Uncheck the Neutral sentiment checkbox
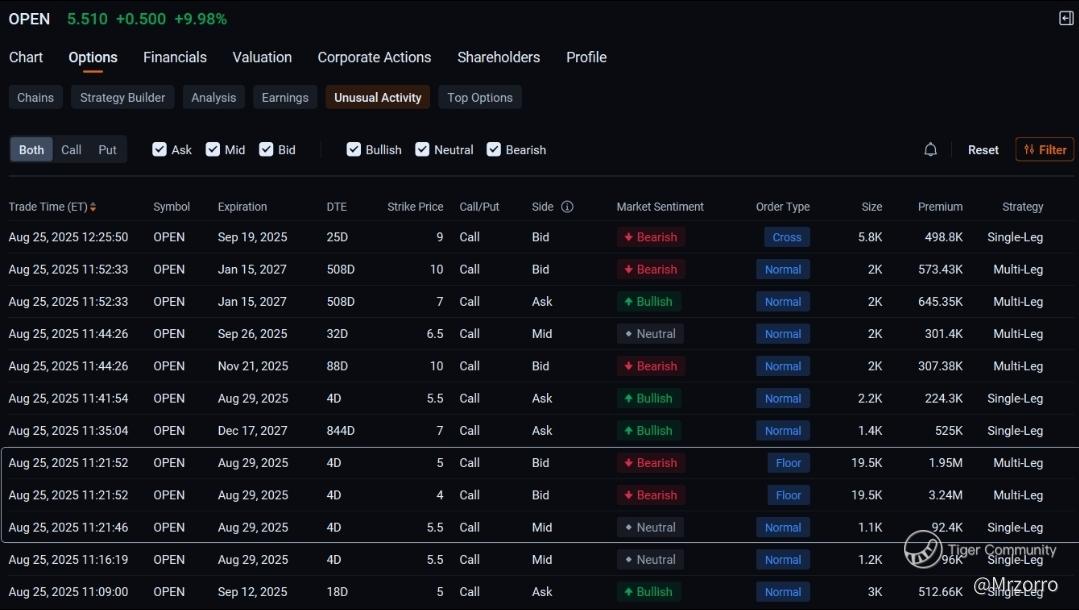 pyautogui.click(x=422, y=150)
